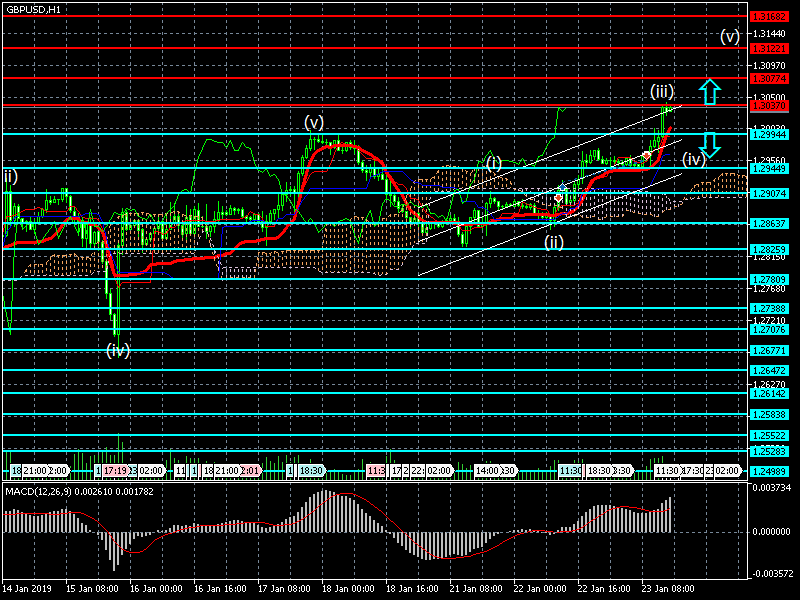Click the 17:30 event time marker
This screenshot has height=600, width=800.
691,469
